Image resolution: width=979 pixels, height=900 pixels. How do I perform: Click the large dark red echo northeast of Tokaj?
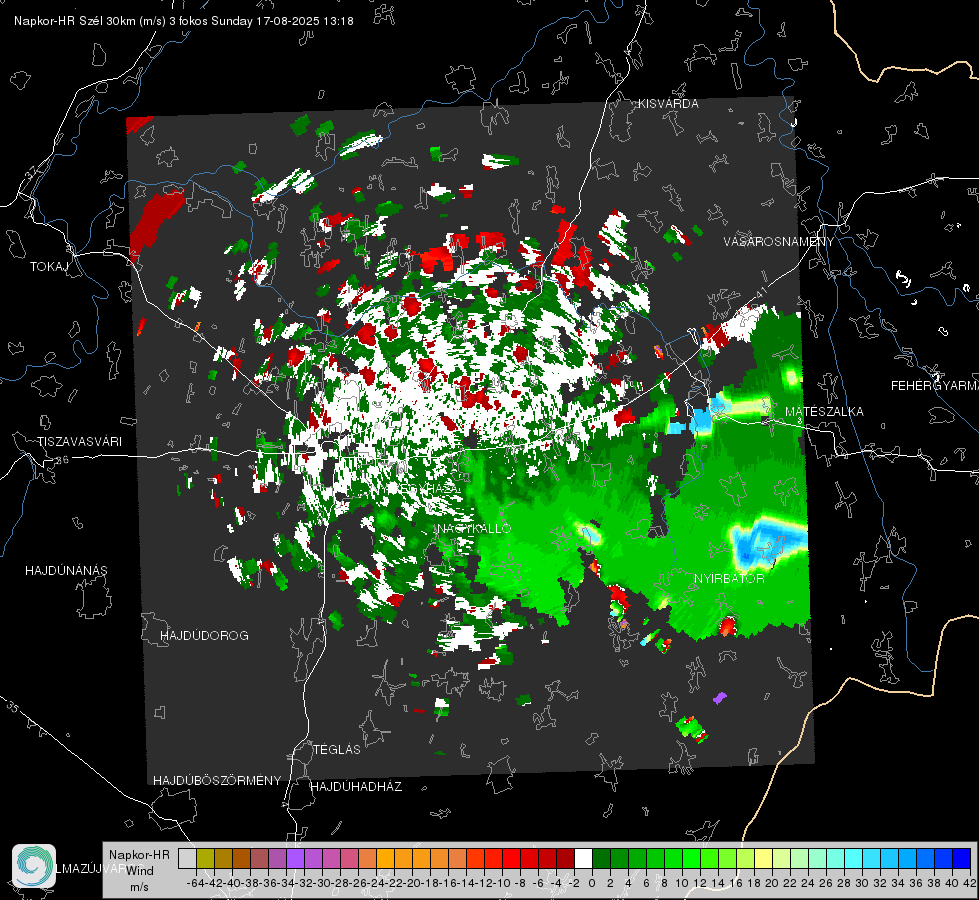155,226
